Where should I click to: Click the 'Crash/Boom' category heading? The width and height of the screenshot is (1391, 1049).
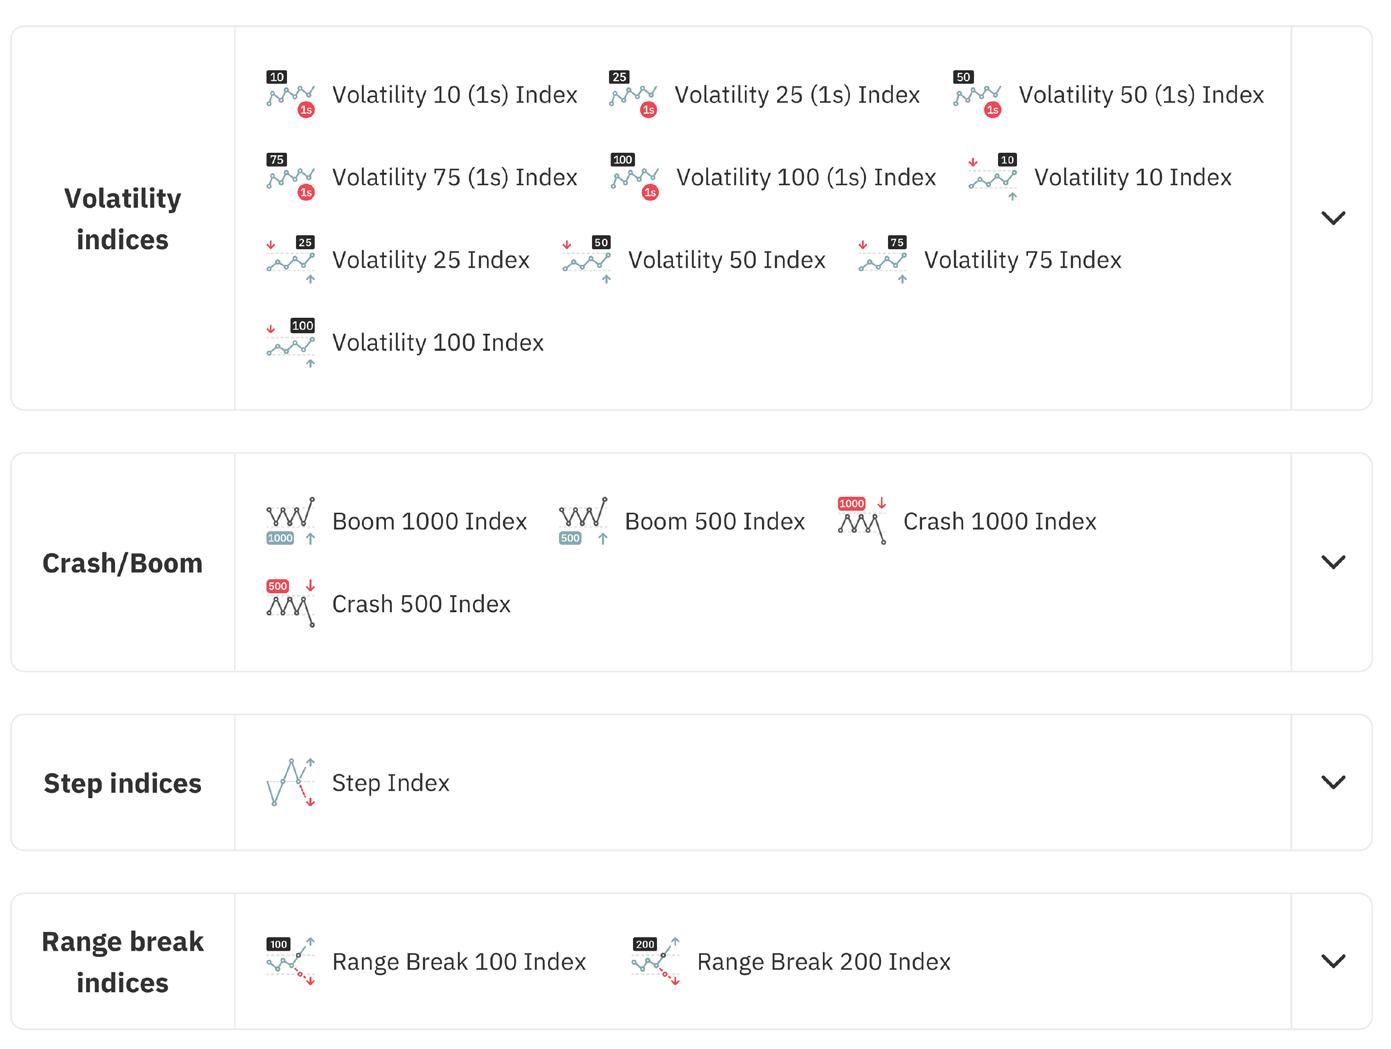coord(123,563)
